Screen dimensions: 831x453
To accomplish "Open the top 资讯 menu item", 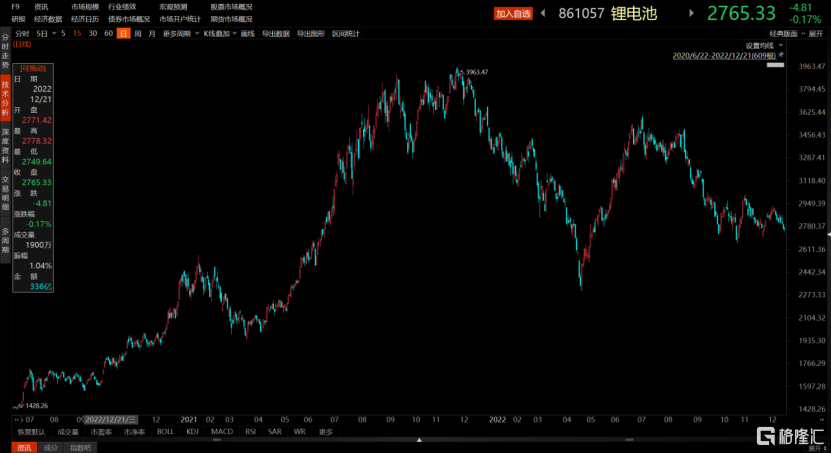I will click(41, 7).
